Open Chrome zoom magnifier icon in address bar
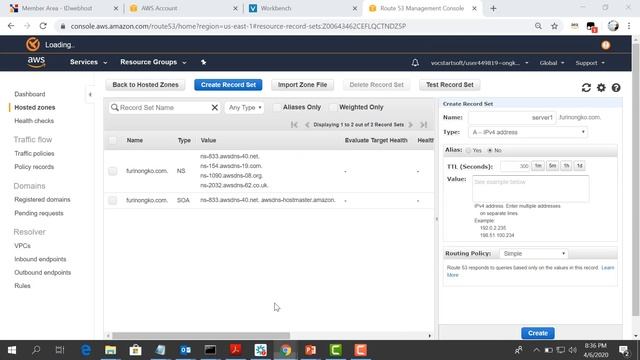The width and height of the screenshot is (640, 360). 538,26
